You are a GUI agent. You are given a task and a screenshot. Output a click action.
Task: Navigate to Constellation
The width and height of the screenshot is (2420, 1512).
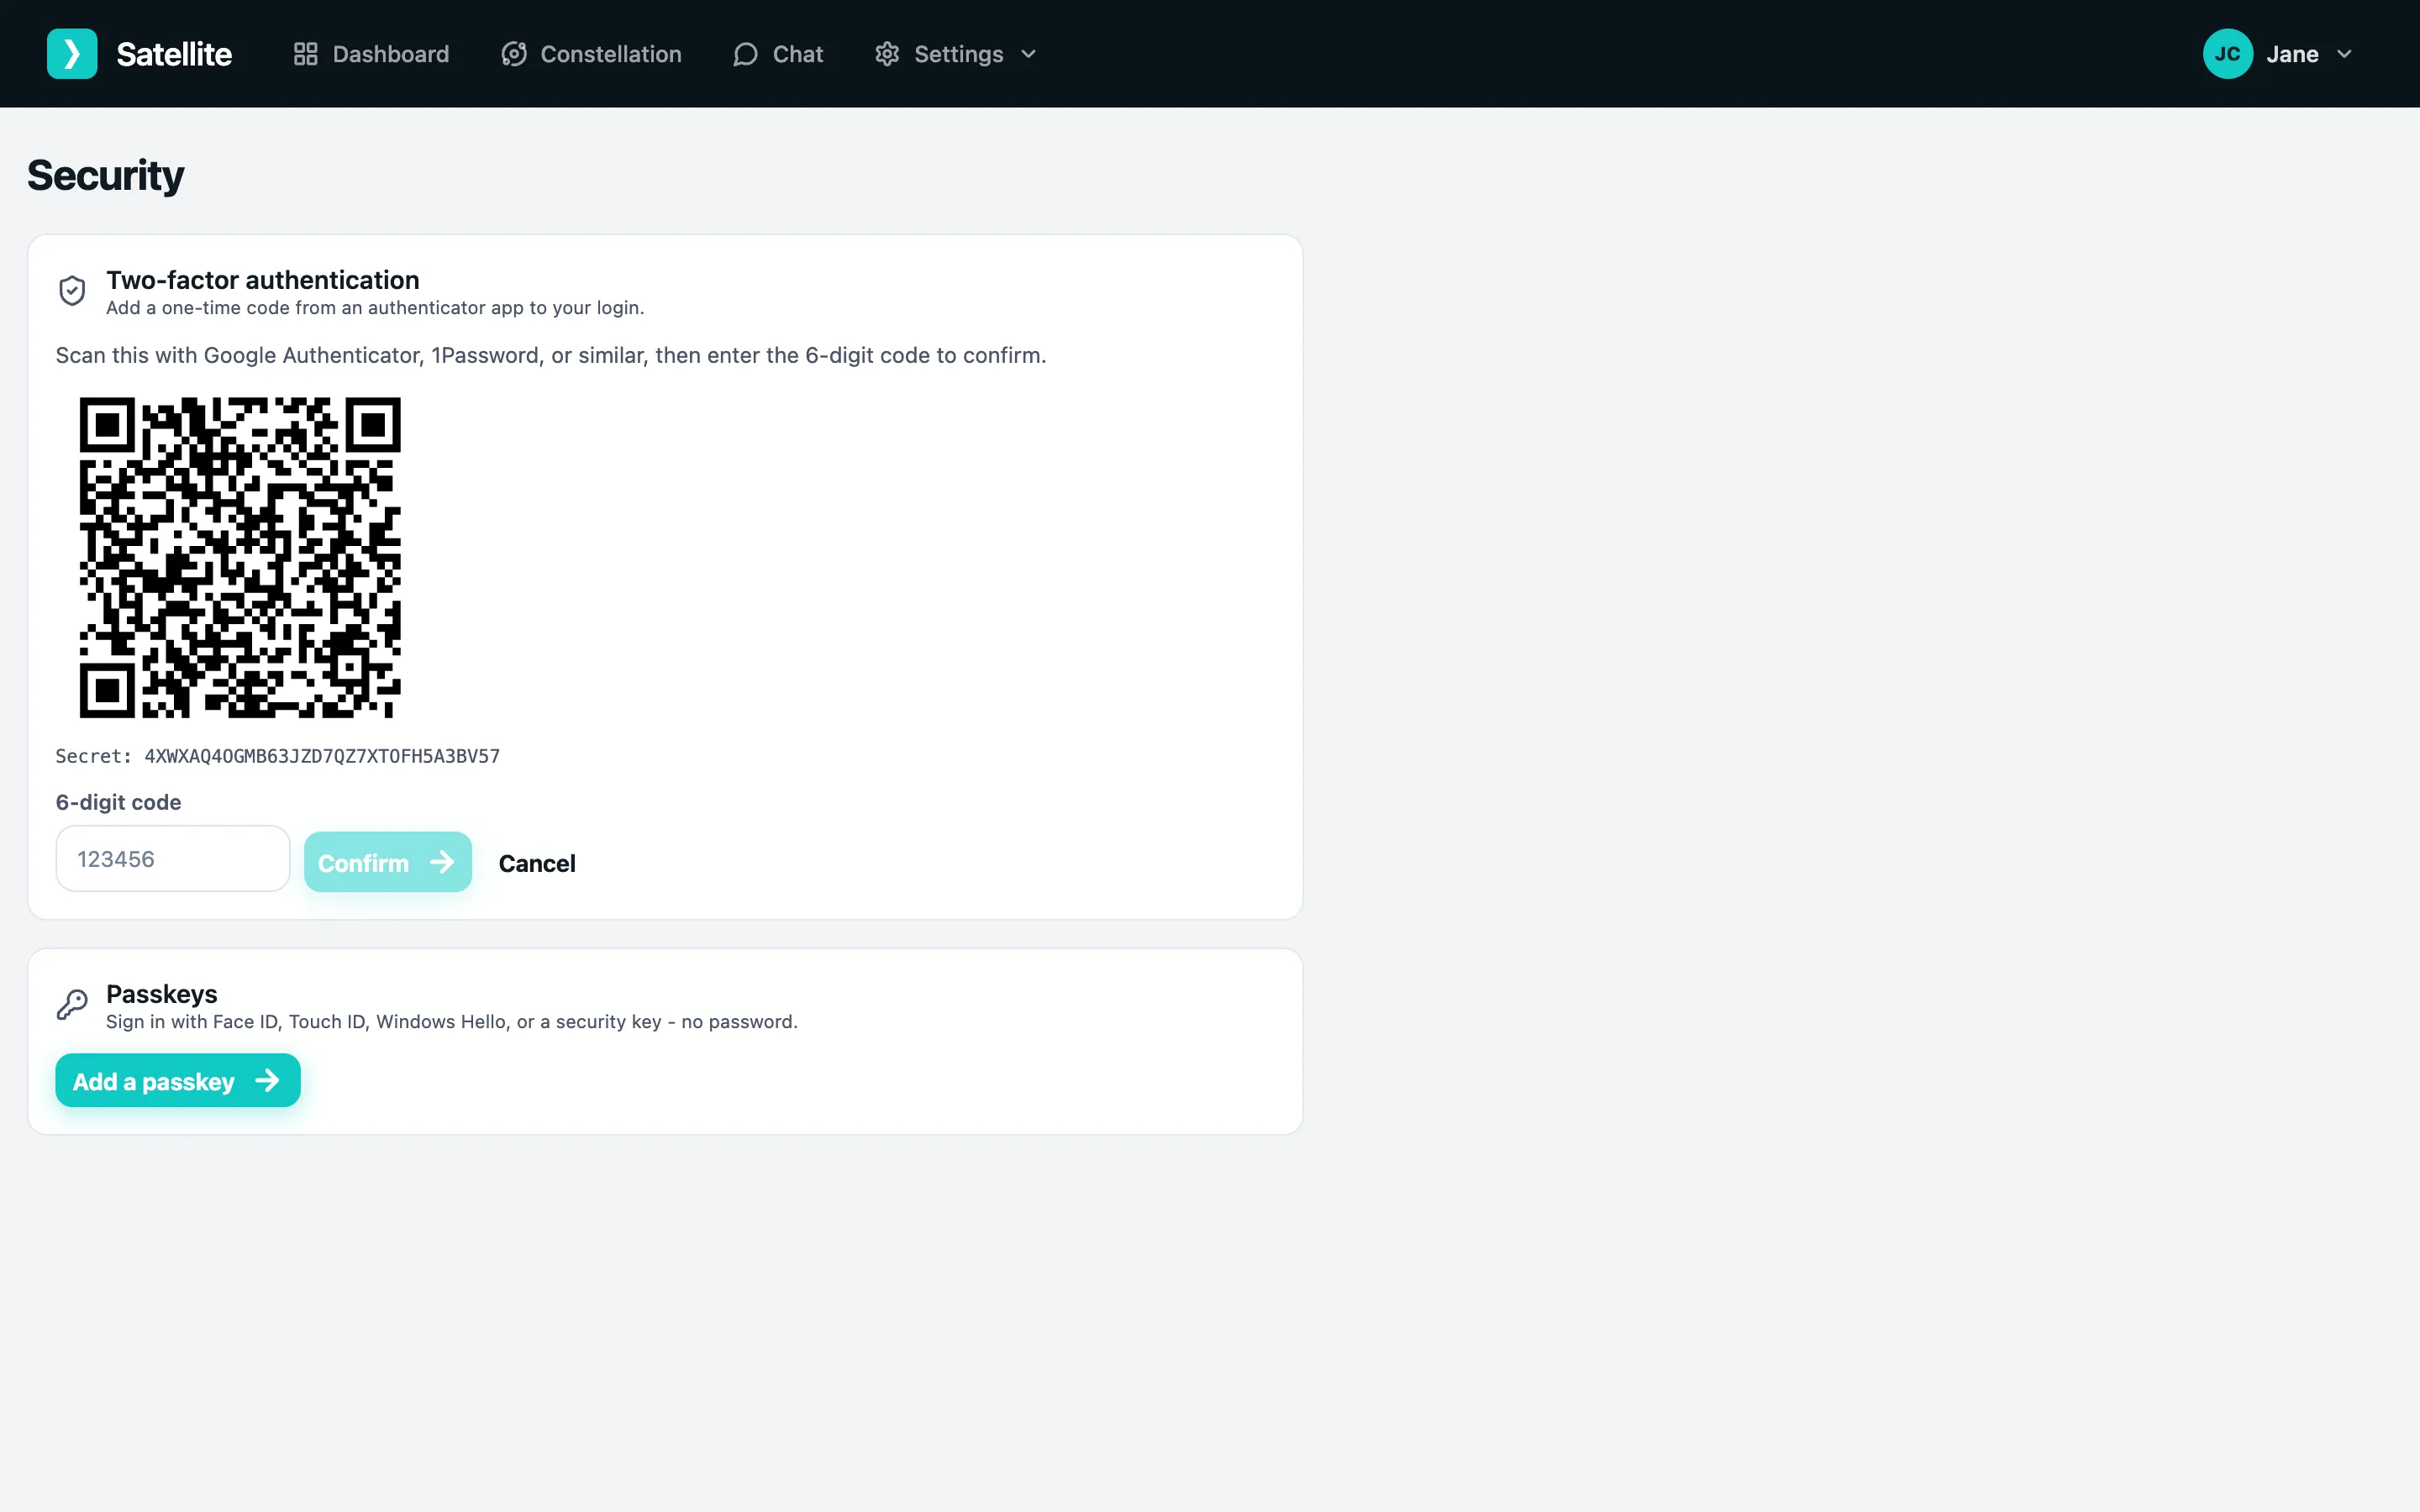point(592,54)
